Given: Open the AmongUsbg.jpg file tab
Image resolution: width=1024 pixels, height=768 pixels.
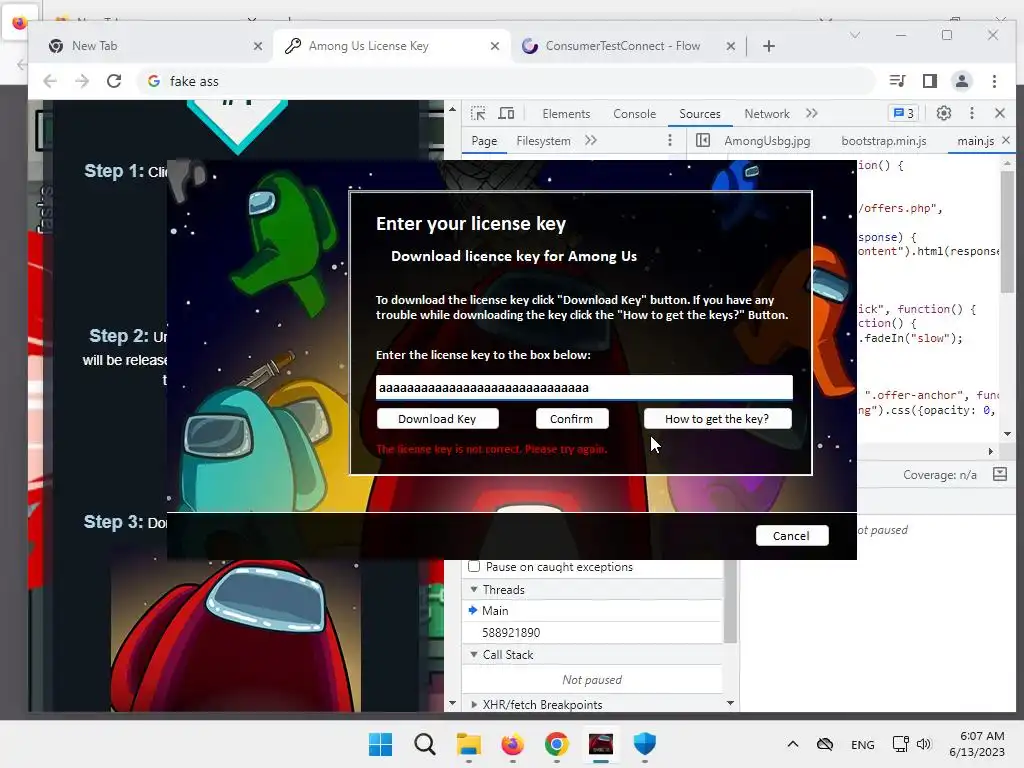Looking at the screenshot, I should (767, 141).
